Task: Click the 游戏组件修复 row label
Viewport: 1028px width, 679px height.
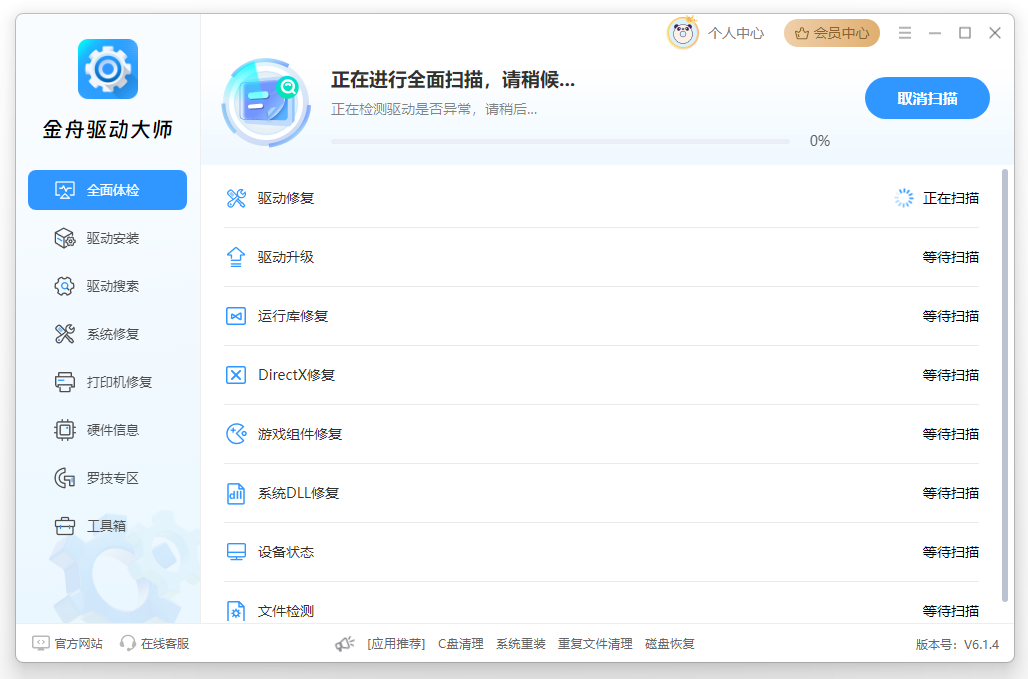Action: (300, 434)
